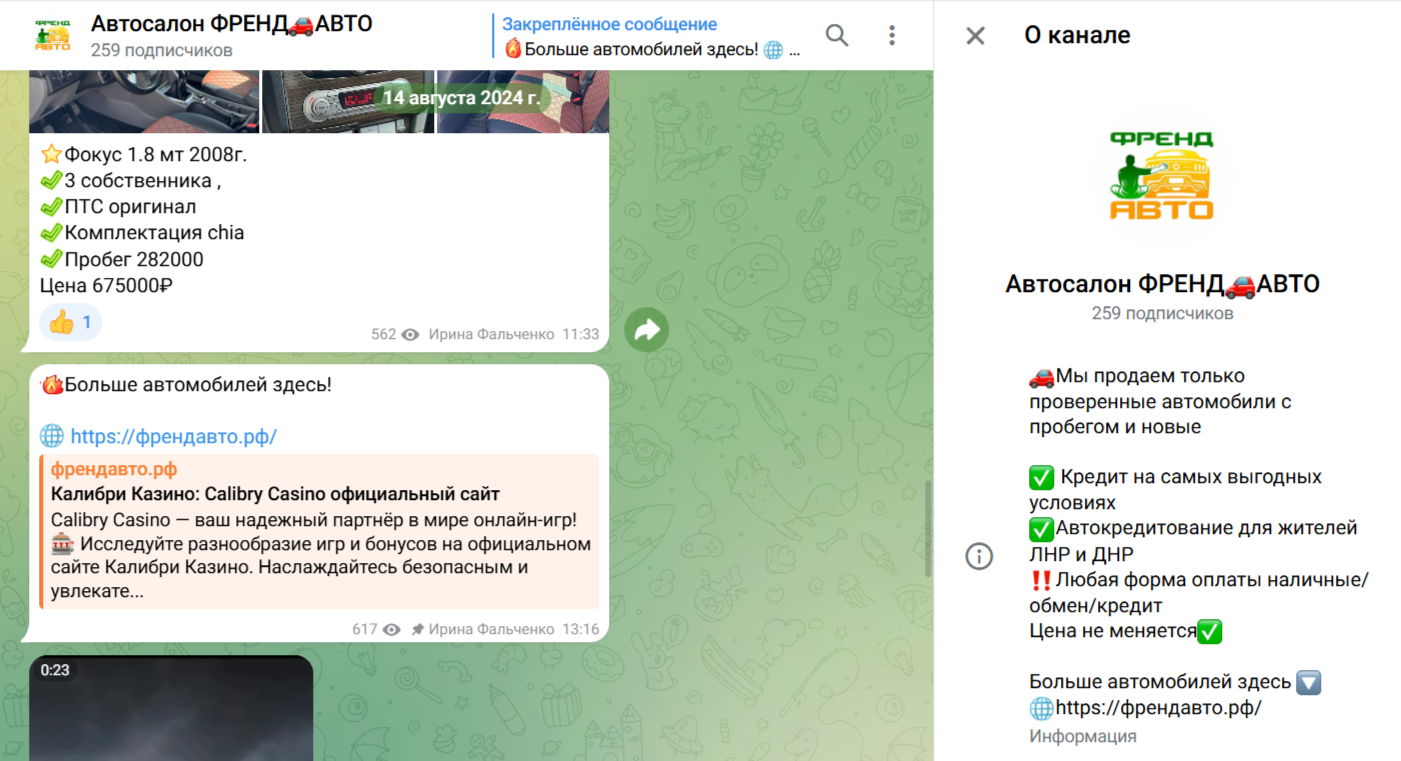
Task: Click the chat scrollbar handle
Action: pos(927,528)
